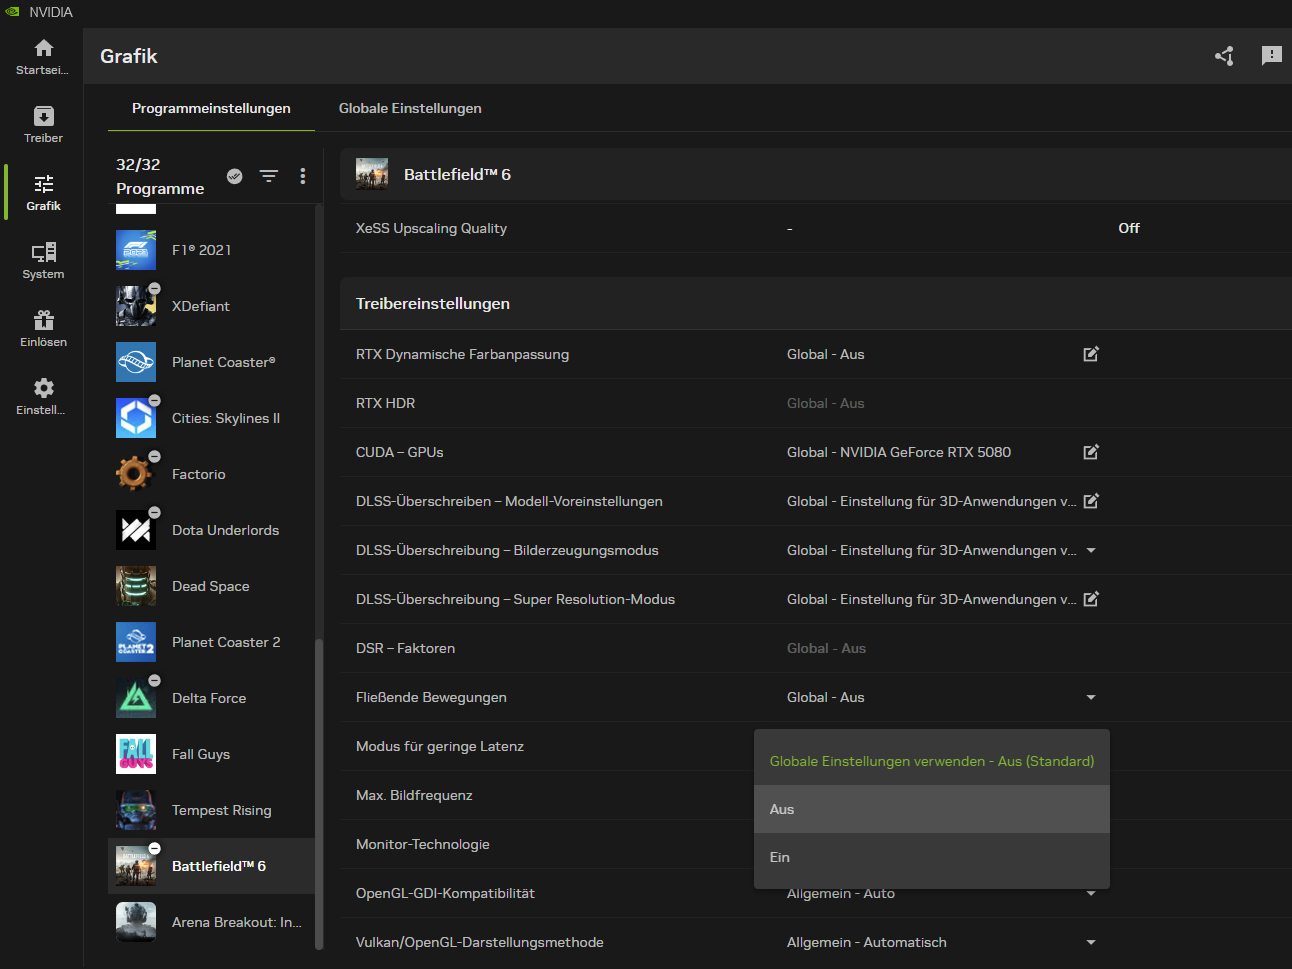The height and width of the screenshot is (969, 1292).
Task: Open the Startseite home icon in sidebar
Action: point(43,56)
